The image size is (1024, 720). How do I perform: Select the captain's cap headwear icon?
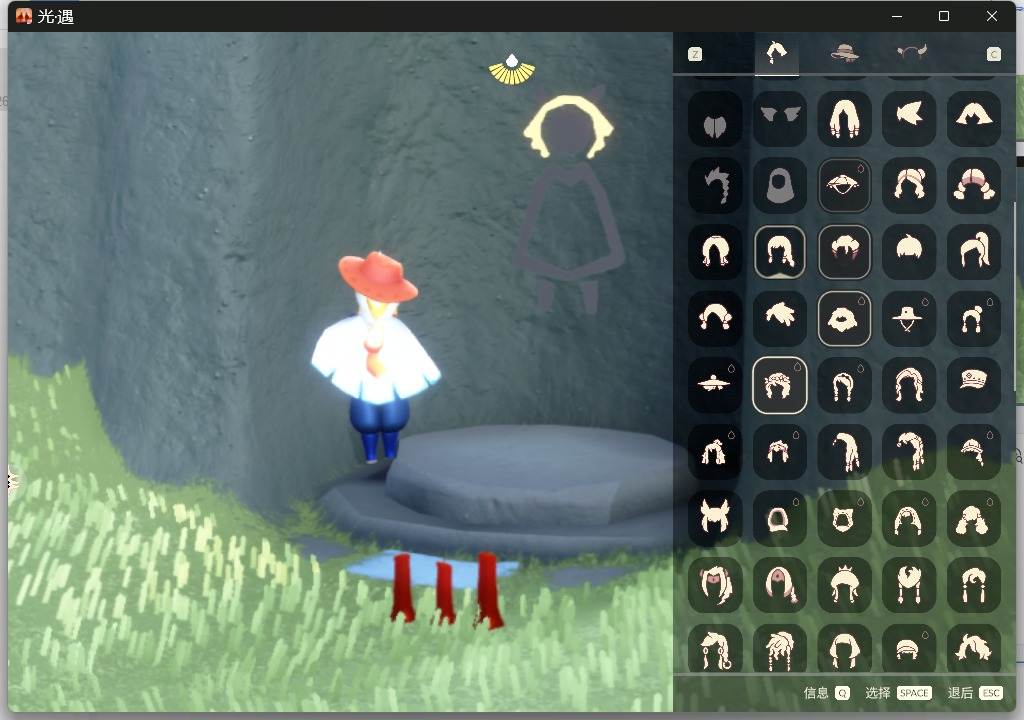[973, 385]
